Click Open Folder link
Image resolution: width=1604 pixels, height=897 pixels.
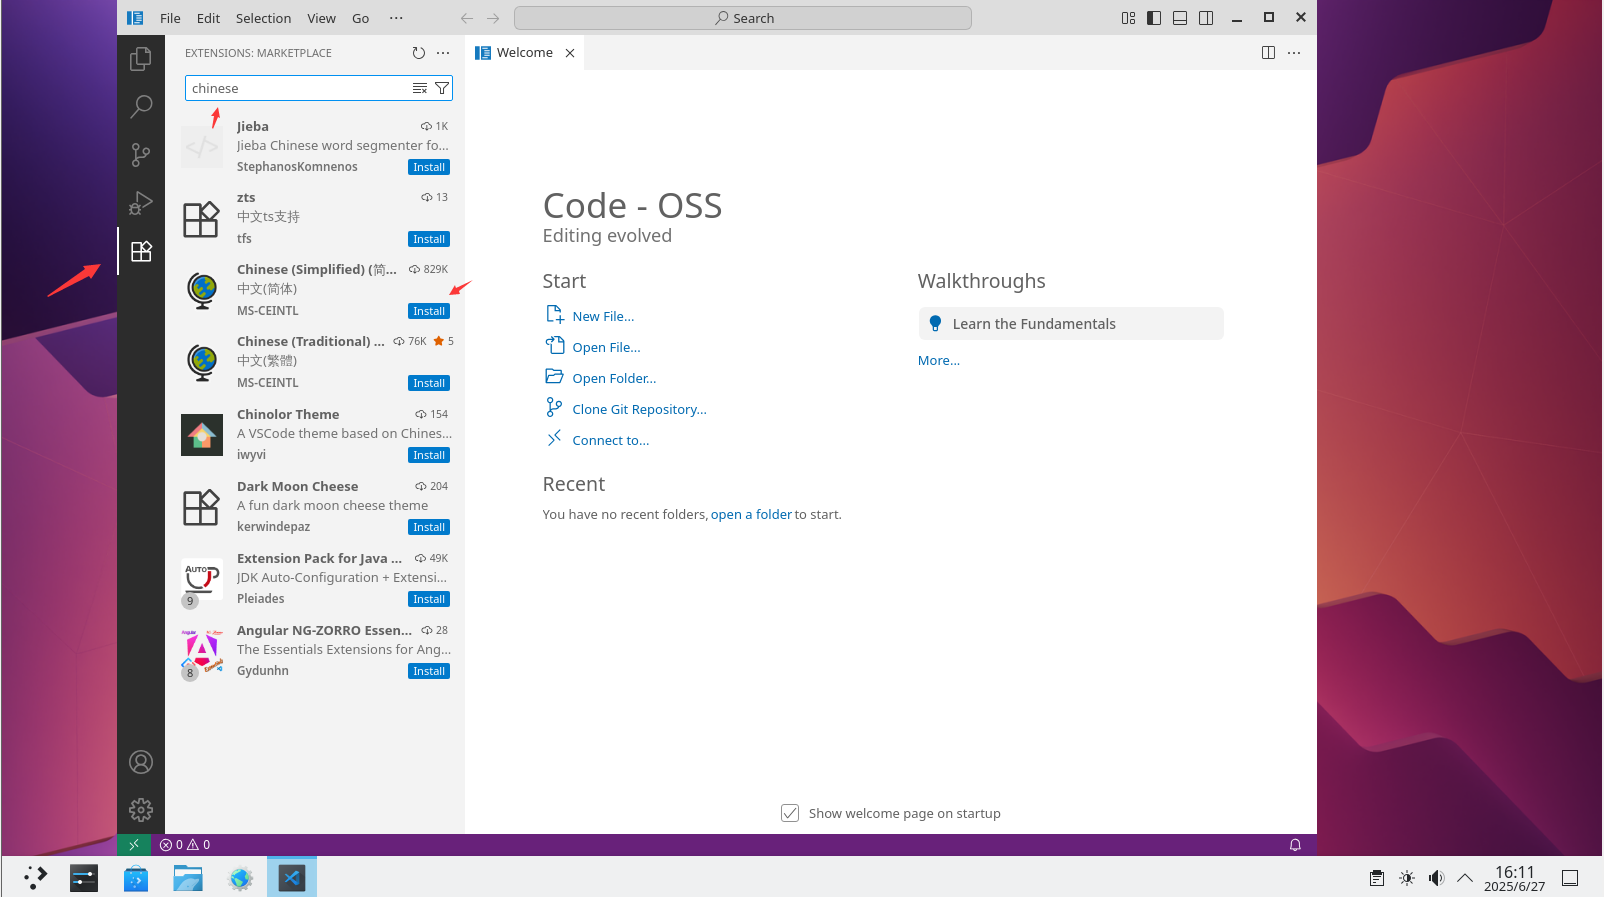[x=614, y=378]
